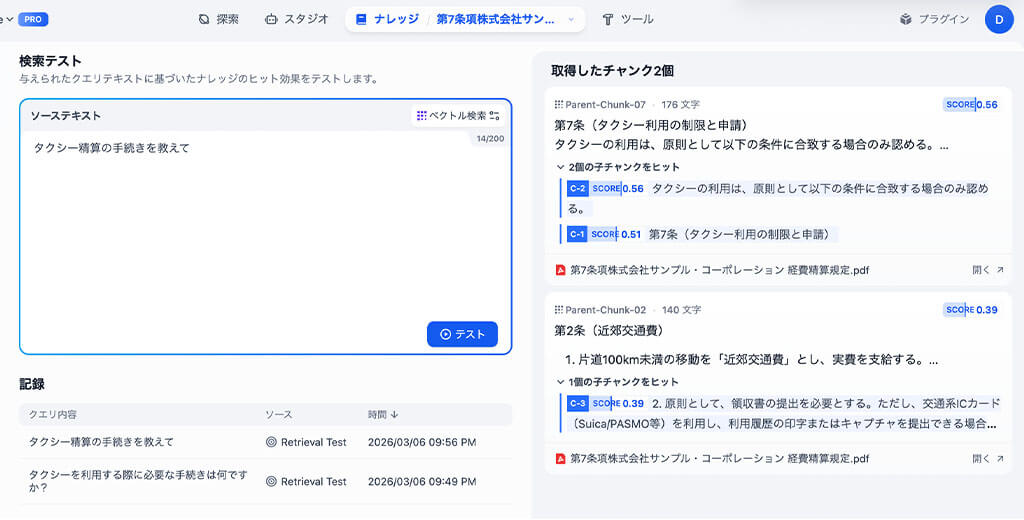This screenshot has height=520, width=1024.
Task: Click the ツール hammer icon
Action: [x=607, y=19]
